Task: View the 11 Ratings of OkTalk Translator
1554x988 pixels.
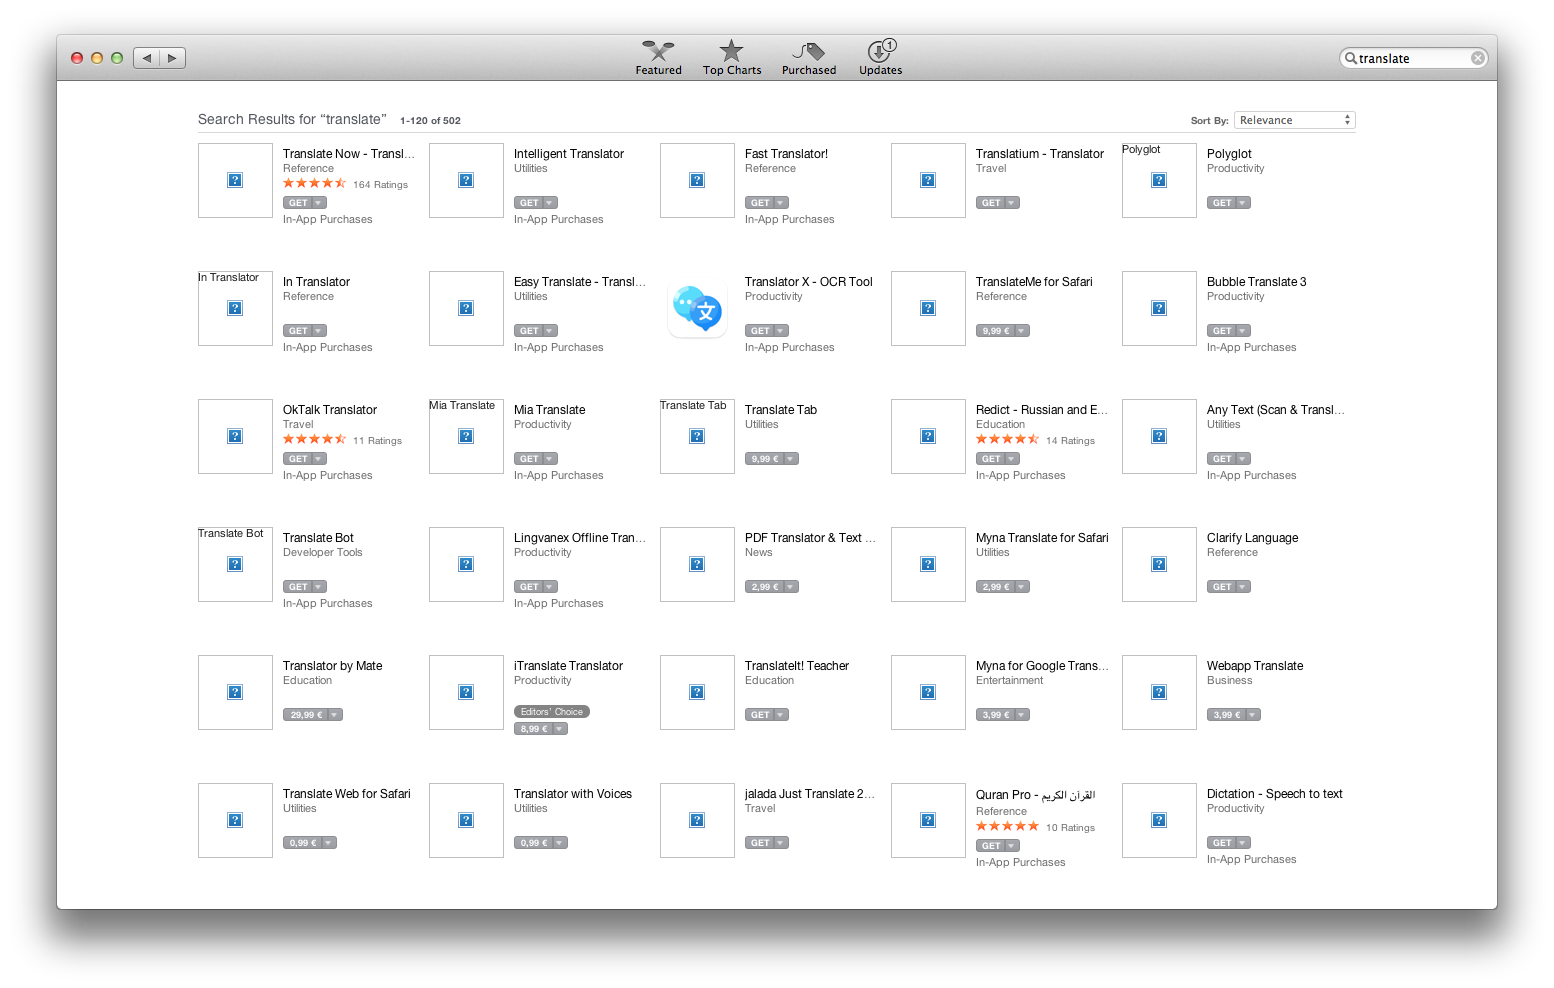Action: pyautogui.click(x=377, y=441)
